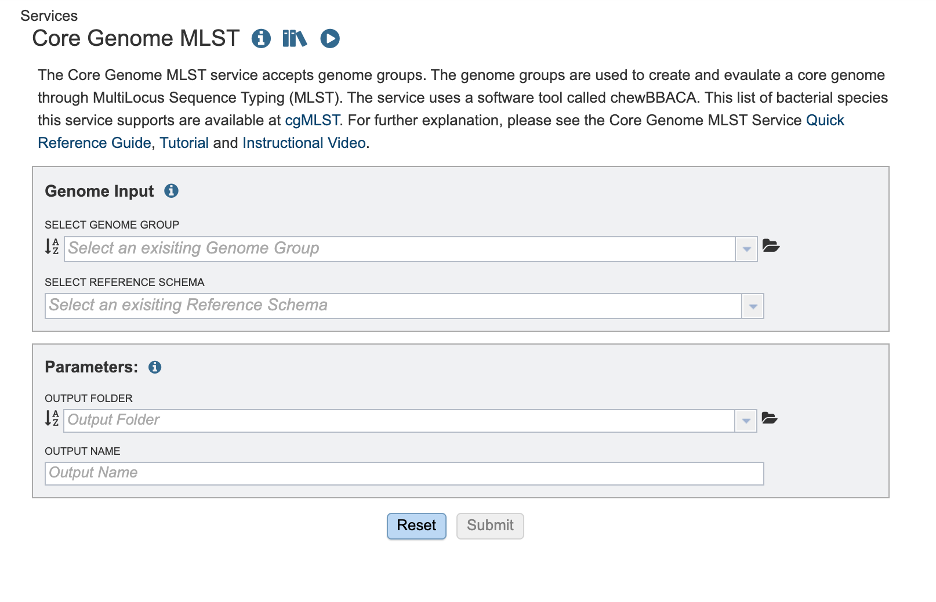
Task: Open the Parameters info icon
Action: [x=154, y=367]
